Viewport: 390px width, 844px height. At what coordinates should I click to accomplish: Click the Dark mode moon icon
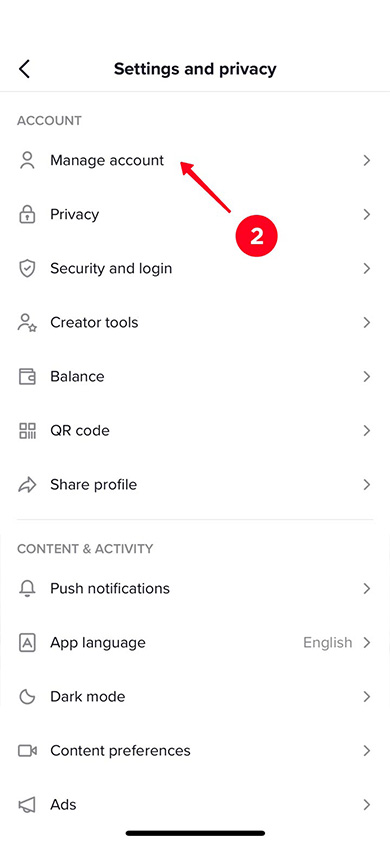pyautogui.click(x=27, y=697)
